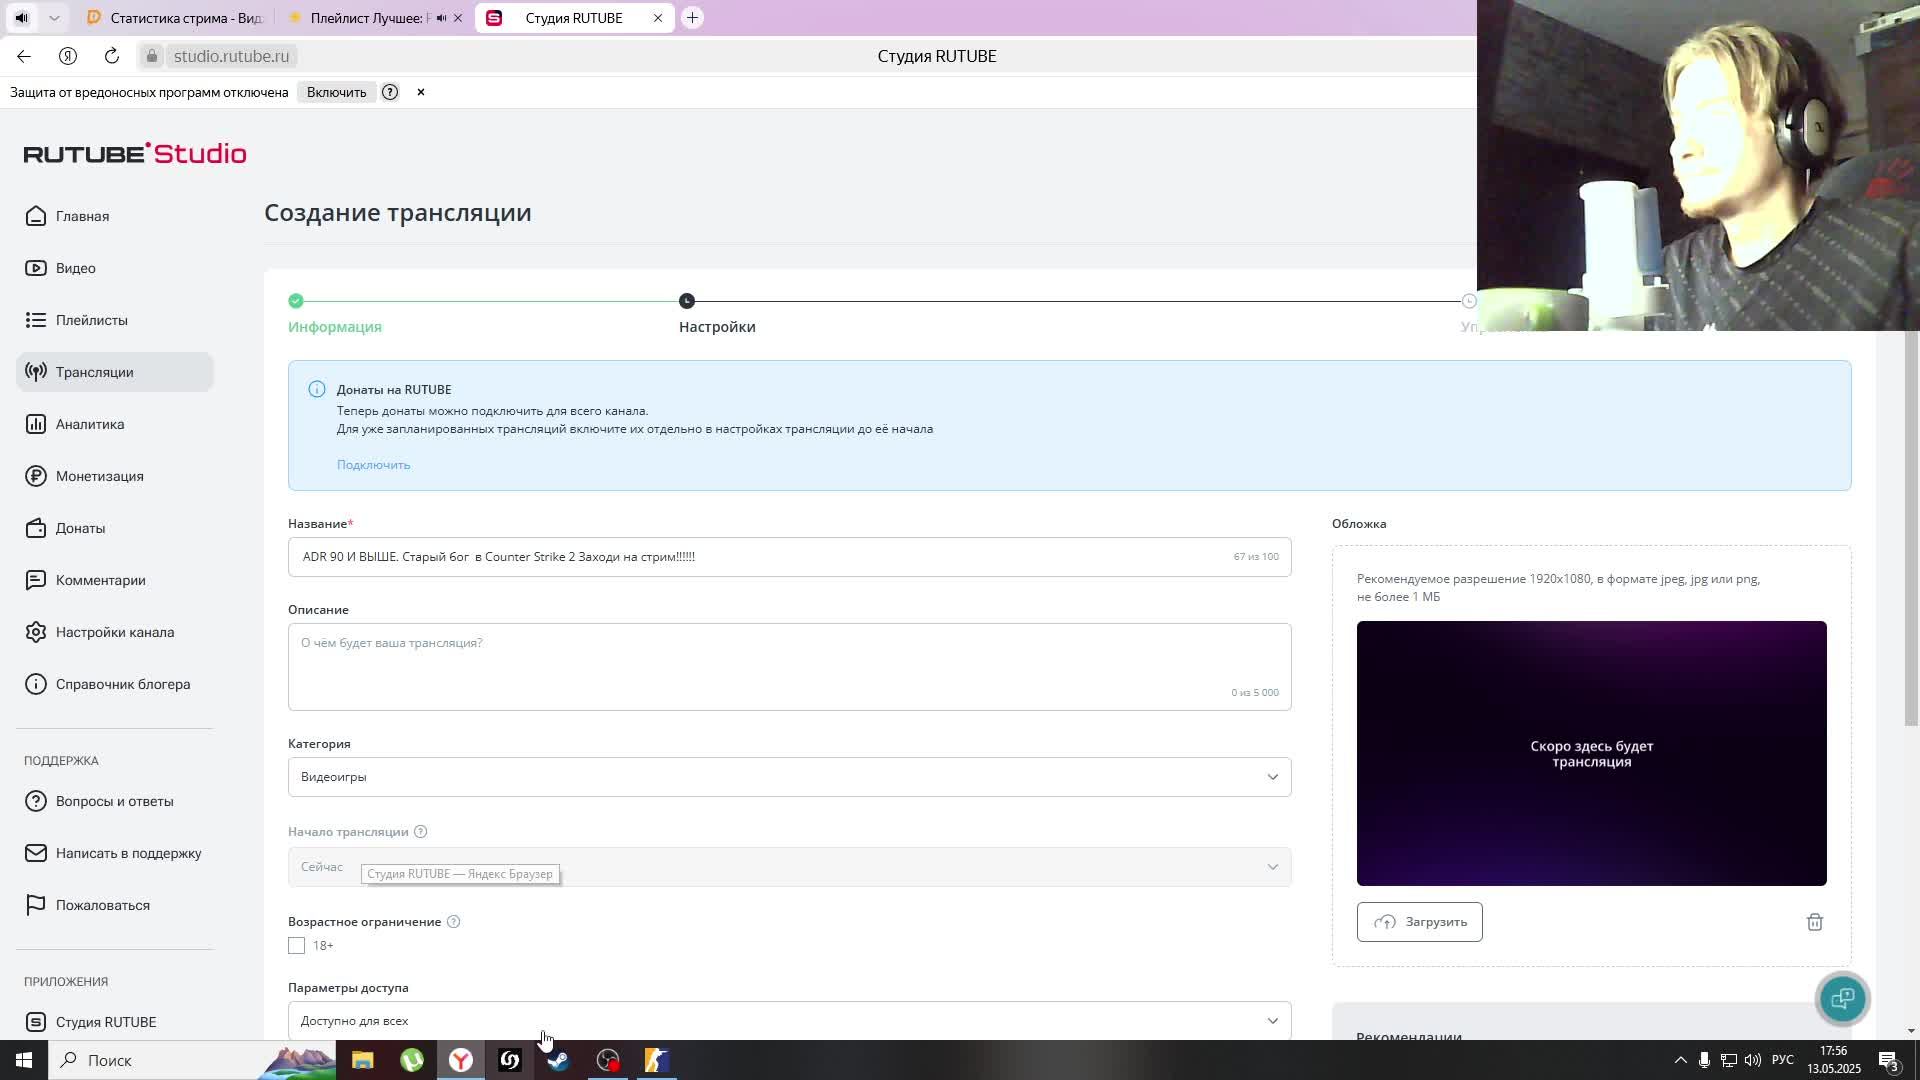Switch РУС input language
The image size is (1920, 1080).
pyautogui.click(x=1783, y=1060)
